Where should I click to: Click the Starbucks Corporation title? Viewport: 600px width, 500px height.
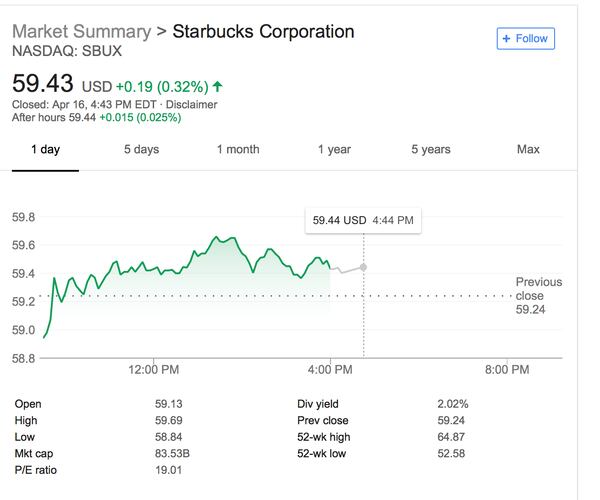coord(263,31)
